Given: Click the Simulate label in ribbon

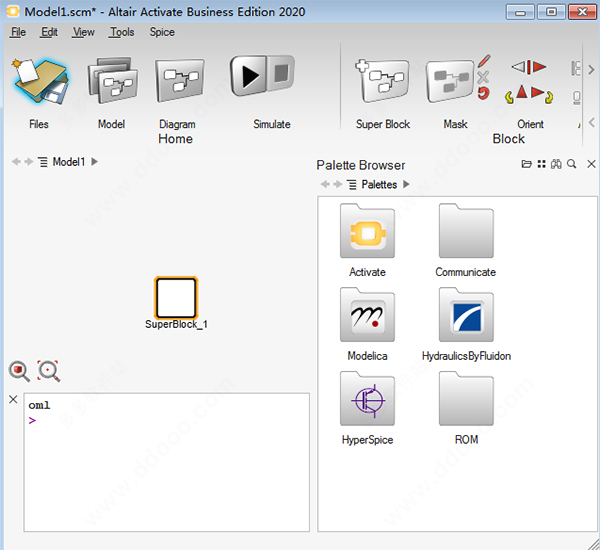Looking at the screenshot, I should point(272,124).
